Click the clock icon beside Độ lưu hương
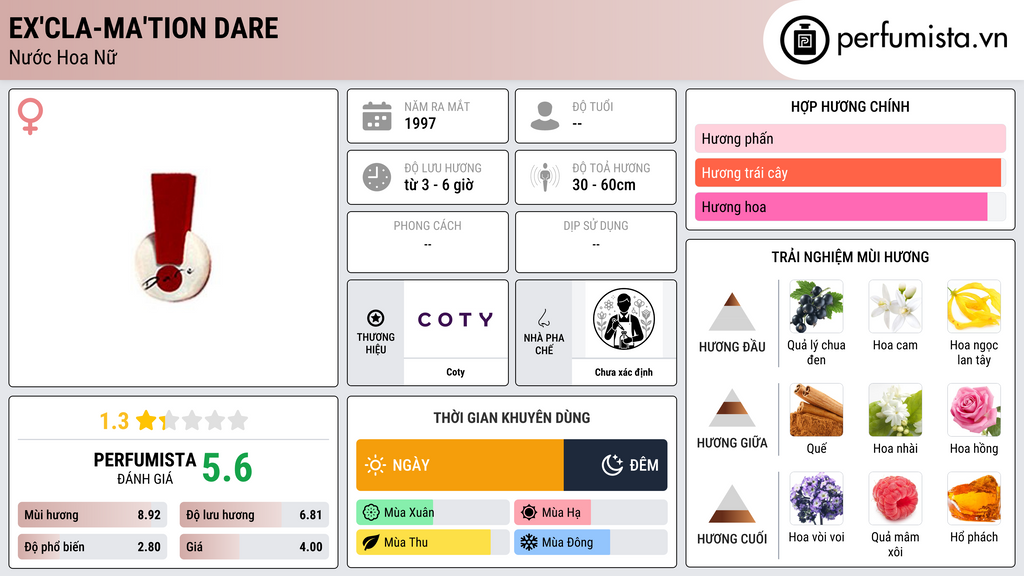 pos(377,177)
